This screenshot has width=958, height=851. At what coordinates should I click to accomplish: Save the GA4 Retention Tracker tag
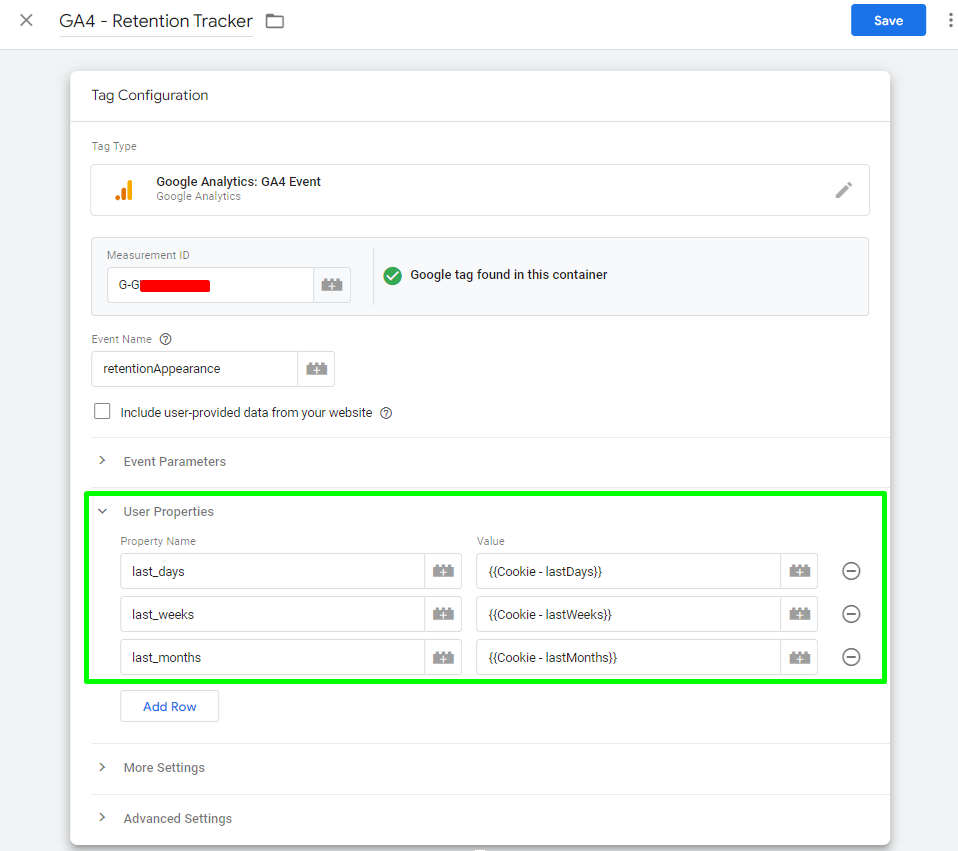click(888, 20)
